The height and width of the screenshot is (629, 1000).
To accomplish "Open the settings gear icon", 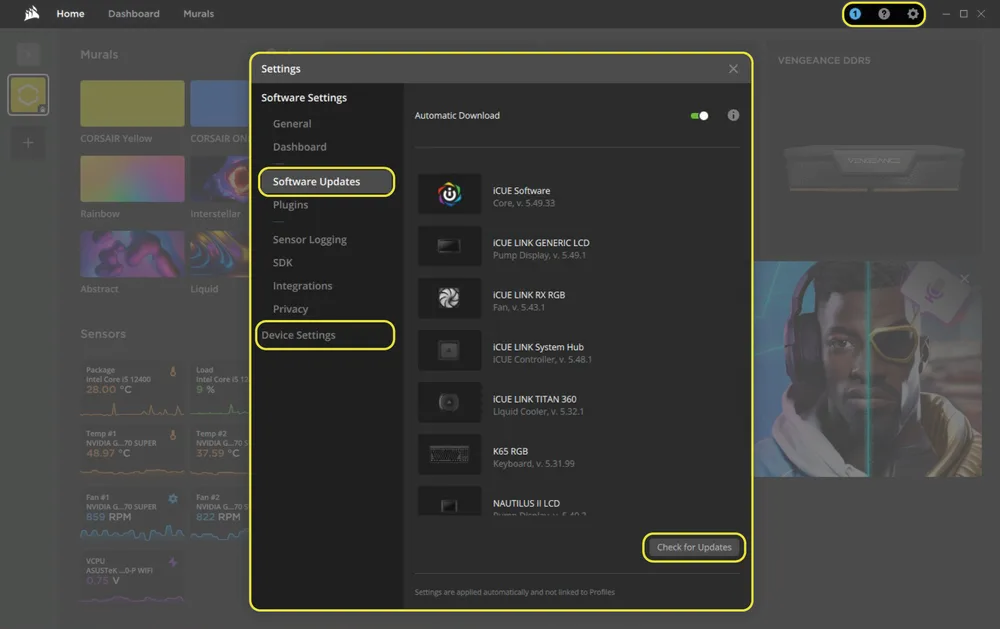I will [x=913, y=13].
